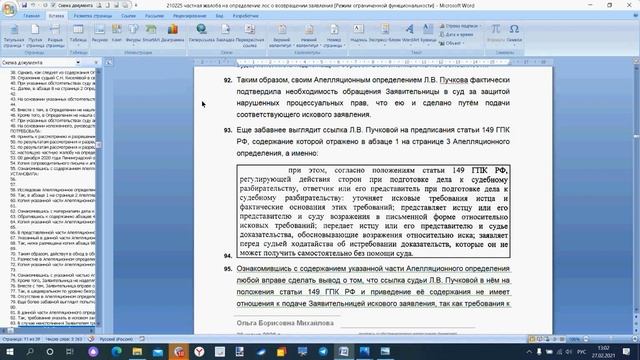The image size is (640, 360).
Task: Insert a Cover Page (Титульная страница)
Action: click(x=13, y=36)
